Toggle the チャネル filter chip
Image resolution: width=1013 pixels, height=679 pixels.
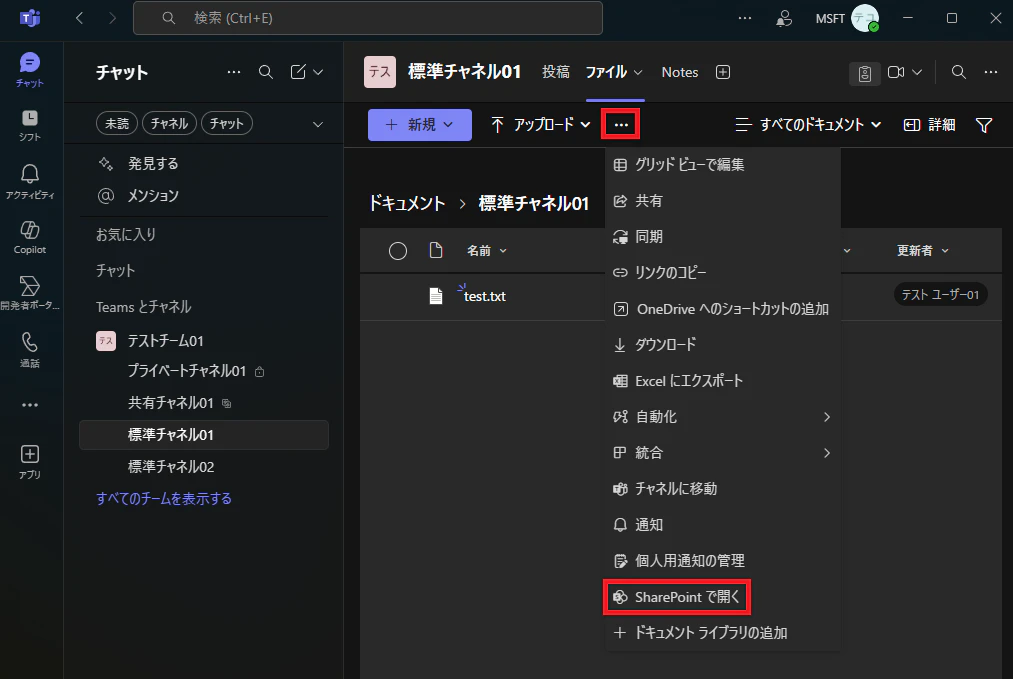click(x=169, y=123)
